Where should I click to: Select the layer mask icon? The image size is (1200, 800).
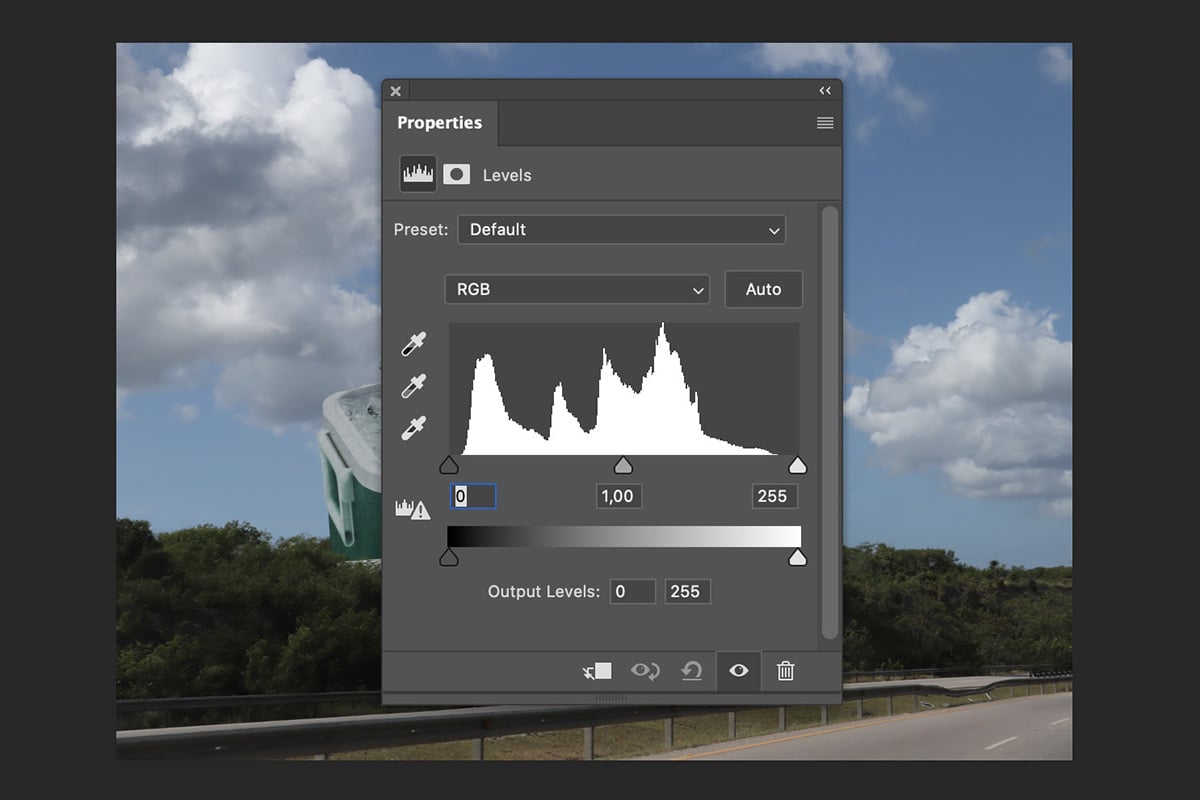pos(457,174)
